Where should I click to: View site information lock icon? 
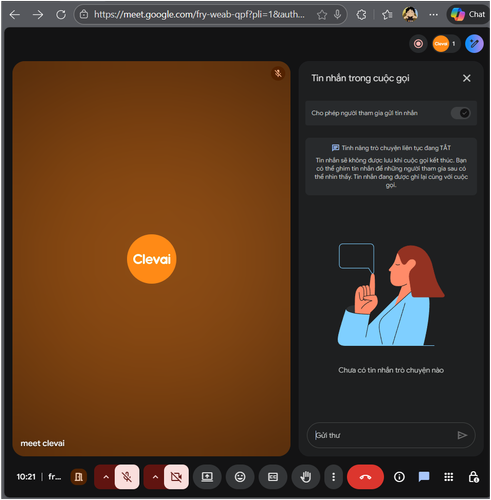pos(84,14)
